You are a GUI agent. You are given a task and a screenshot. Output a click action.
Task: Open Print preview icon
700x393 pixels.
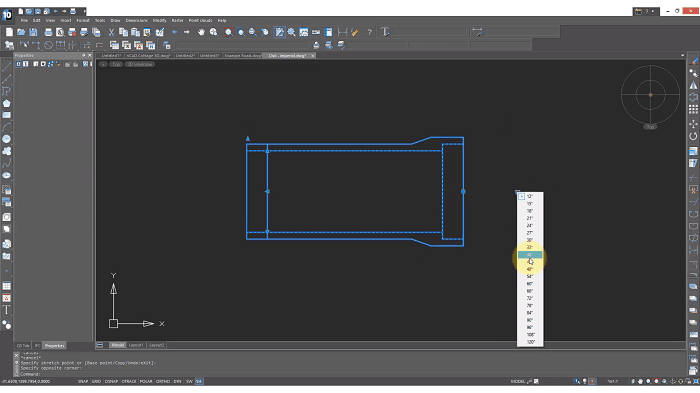point(60,32)
